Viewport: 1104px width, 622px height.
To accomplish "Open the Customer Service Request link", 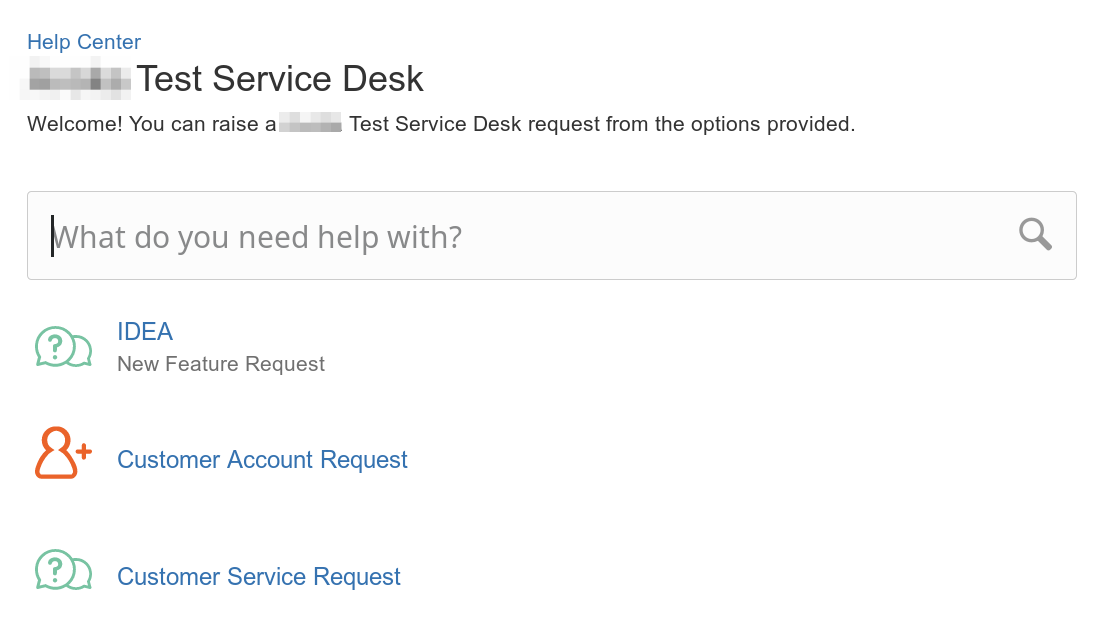I will (x=258, y=577).
